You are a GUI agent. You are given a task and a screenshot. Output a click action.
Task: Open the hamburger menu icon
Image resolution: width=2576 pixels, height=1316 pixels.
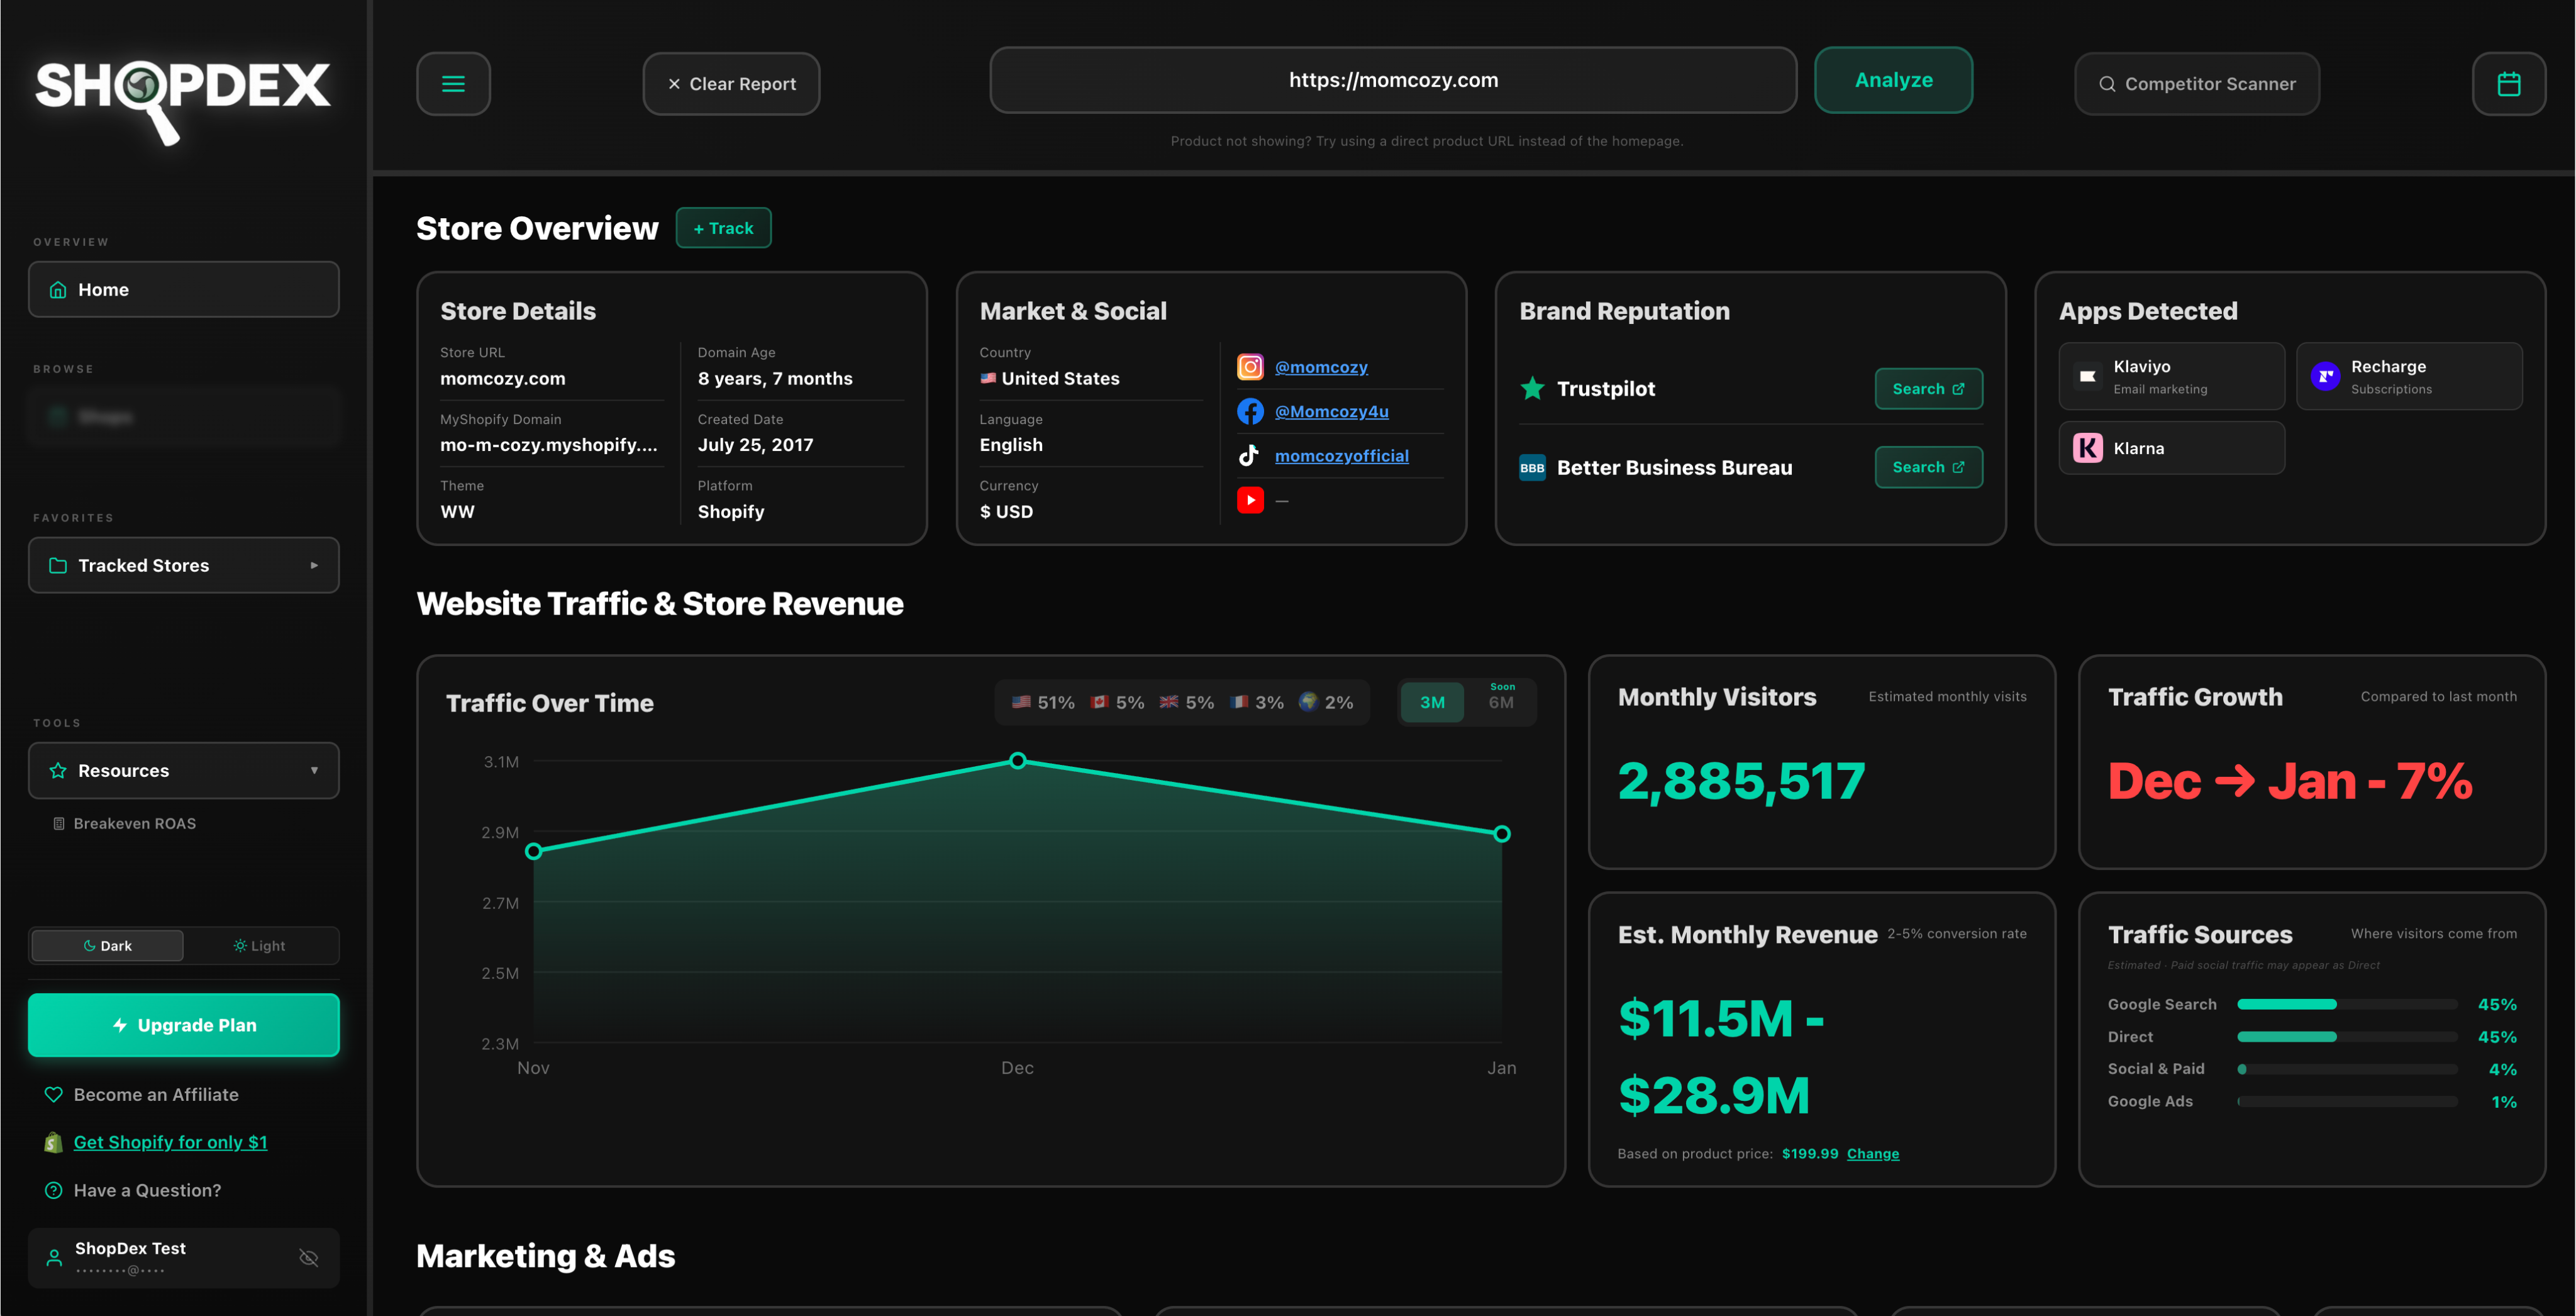point(453,84)
